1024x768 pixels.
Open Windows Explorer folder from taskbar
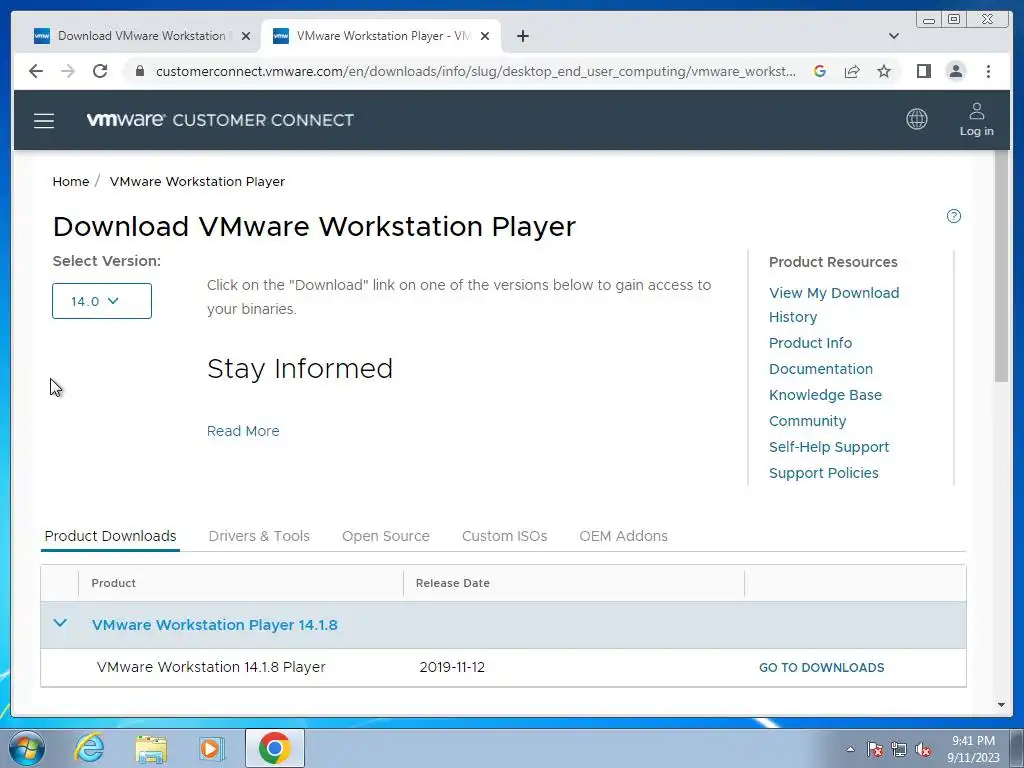click(x=151, y=748)
